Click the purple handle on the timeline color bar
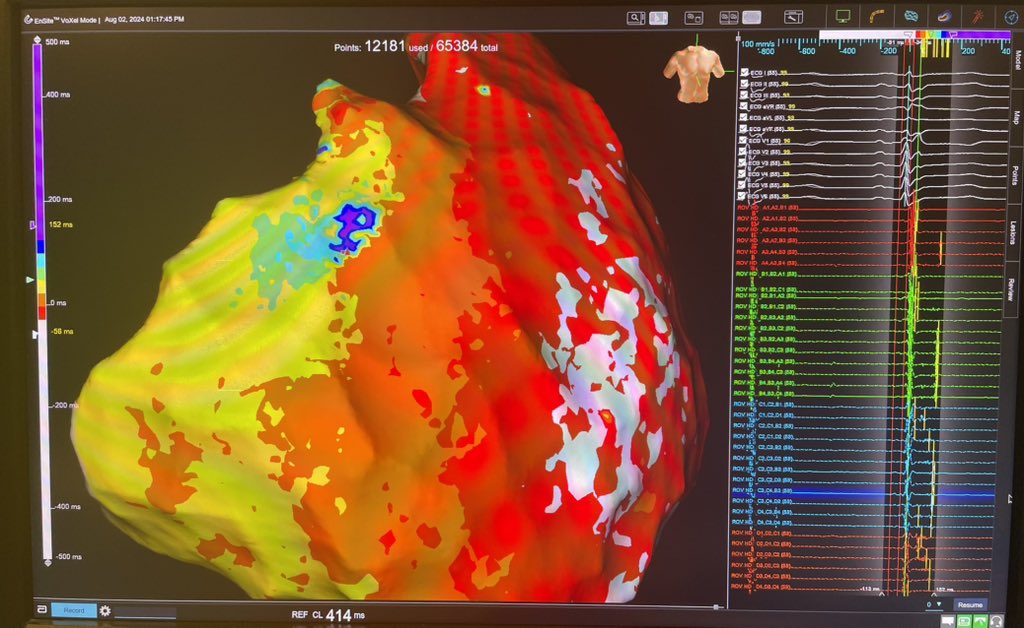The width and height of the screenshot is (1024, 628). [x=953, y=34]
